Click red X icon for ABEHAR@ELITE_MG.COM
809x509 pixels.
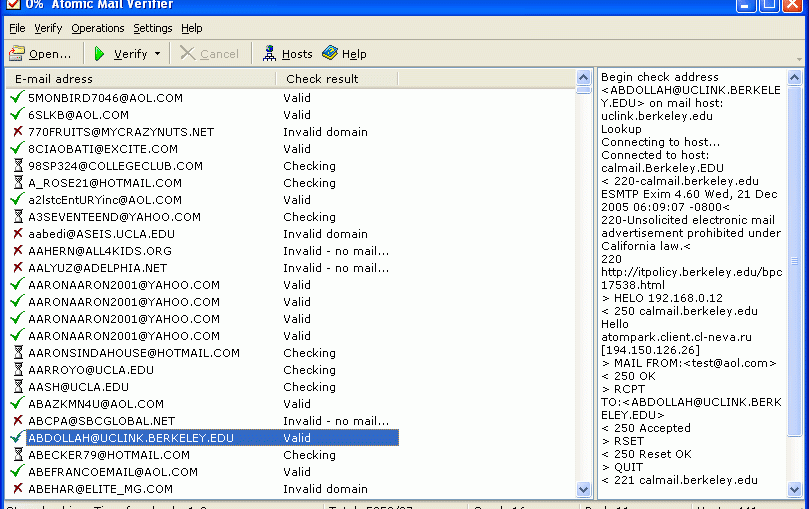(x=18, y=489)
